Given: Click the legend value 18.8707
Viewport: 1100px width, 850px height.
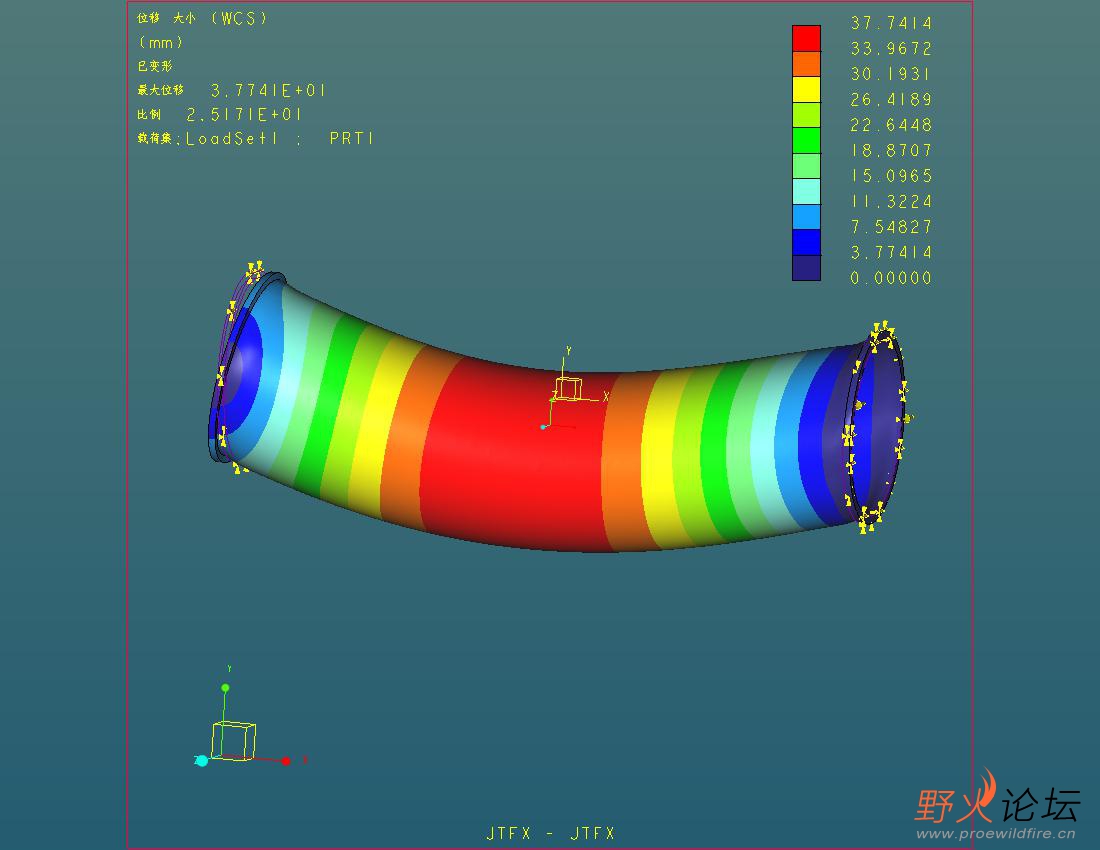Looking at the screenshot, I should (891, 150).
